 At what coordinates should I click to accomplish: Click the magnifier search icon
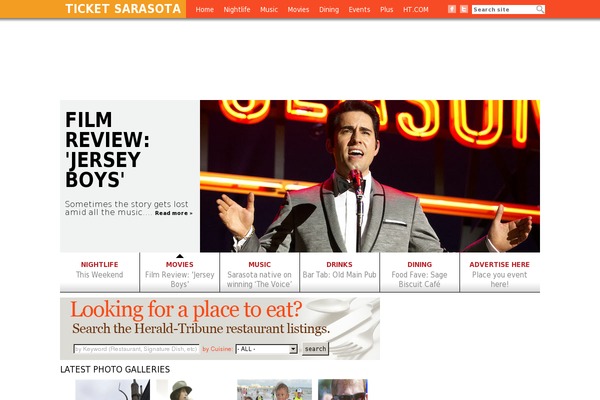pos(540,9)
